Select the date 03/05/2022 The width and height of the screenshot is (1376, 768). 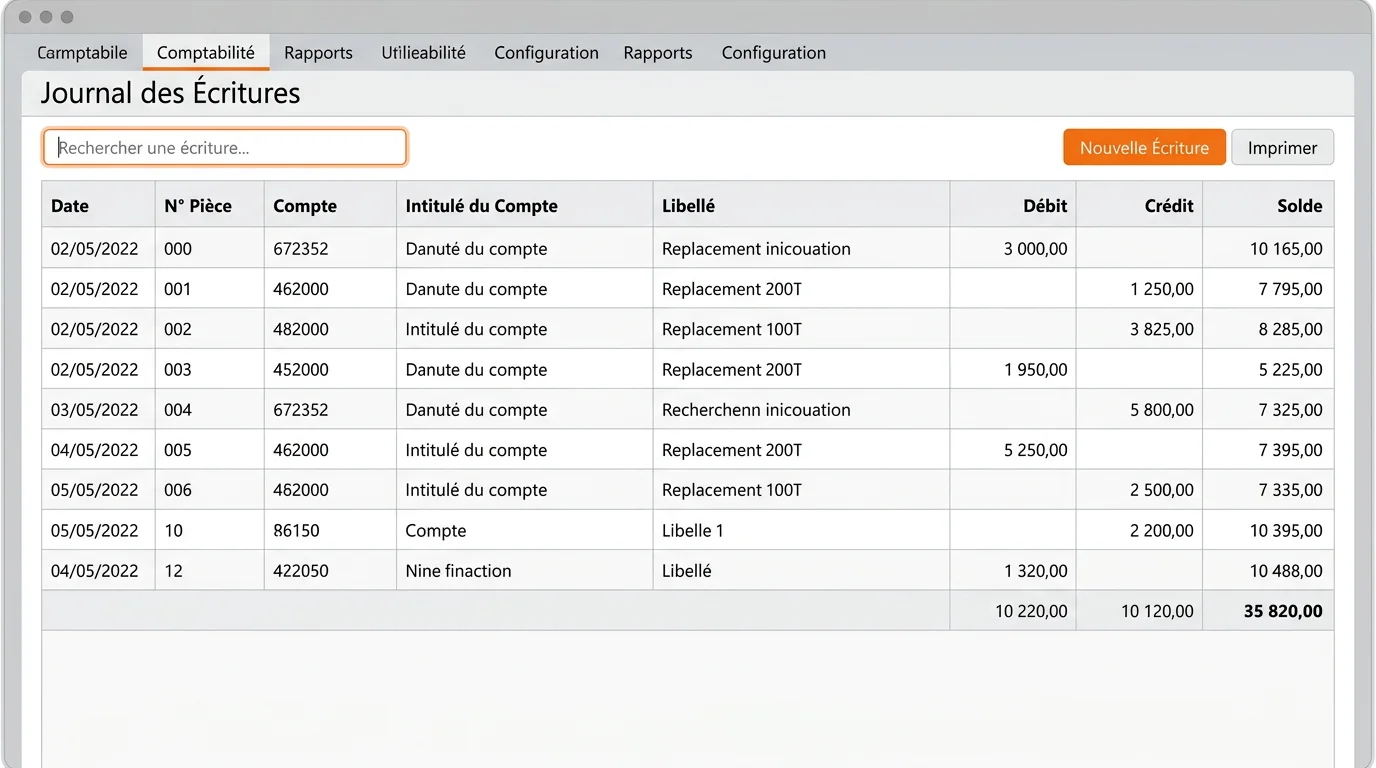[x=95, y=409]
